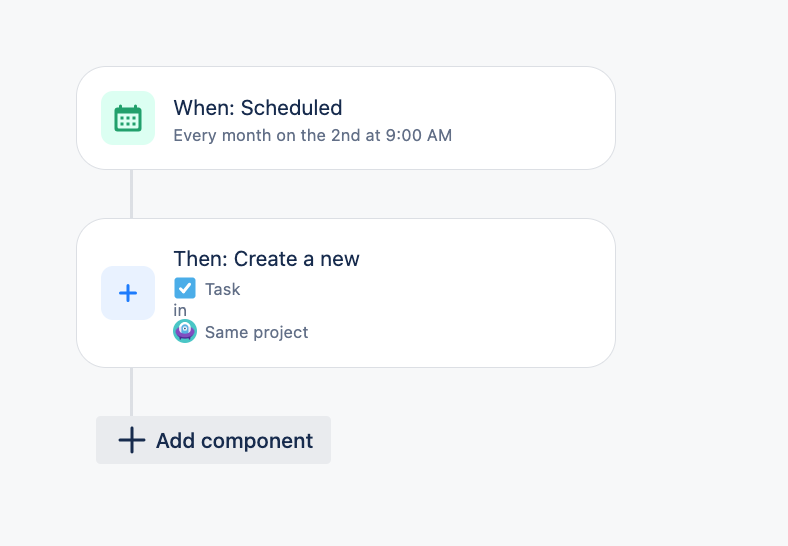Click the blue Task checkmark issue-type icon
Image resolution: width=788 pixels, height=546 pixels.
click(x=185, y=289)
